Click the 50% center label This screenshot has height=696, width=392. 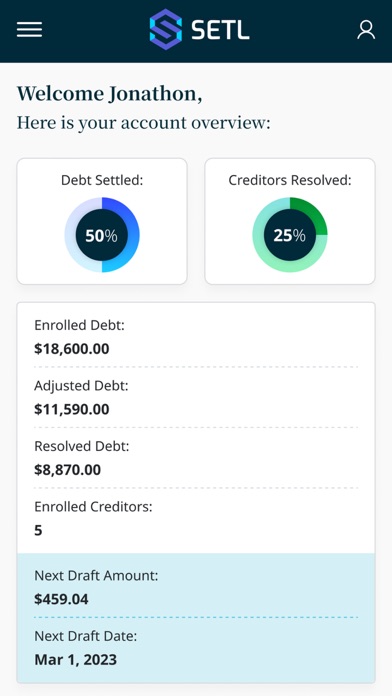tap(102, 236)
